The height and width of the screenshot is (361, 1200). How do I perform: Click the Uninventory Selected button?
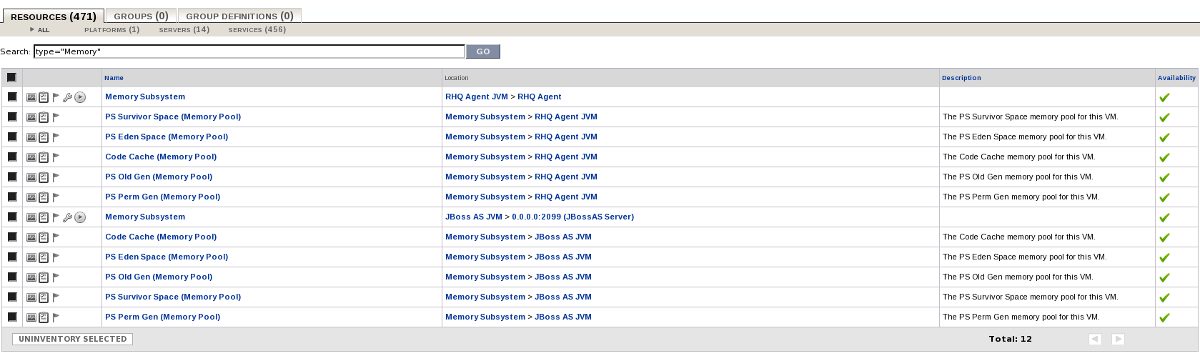tap(72, 339)
